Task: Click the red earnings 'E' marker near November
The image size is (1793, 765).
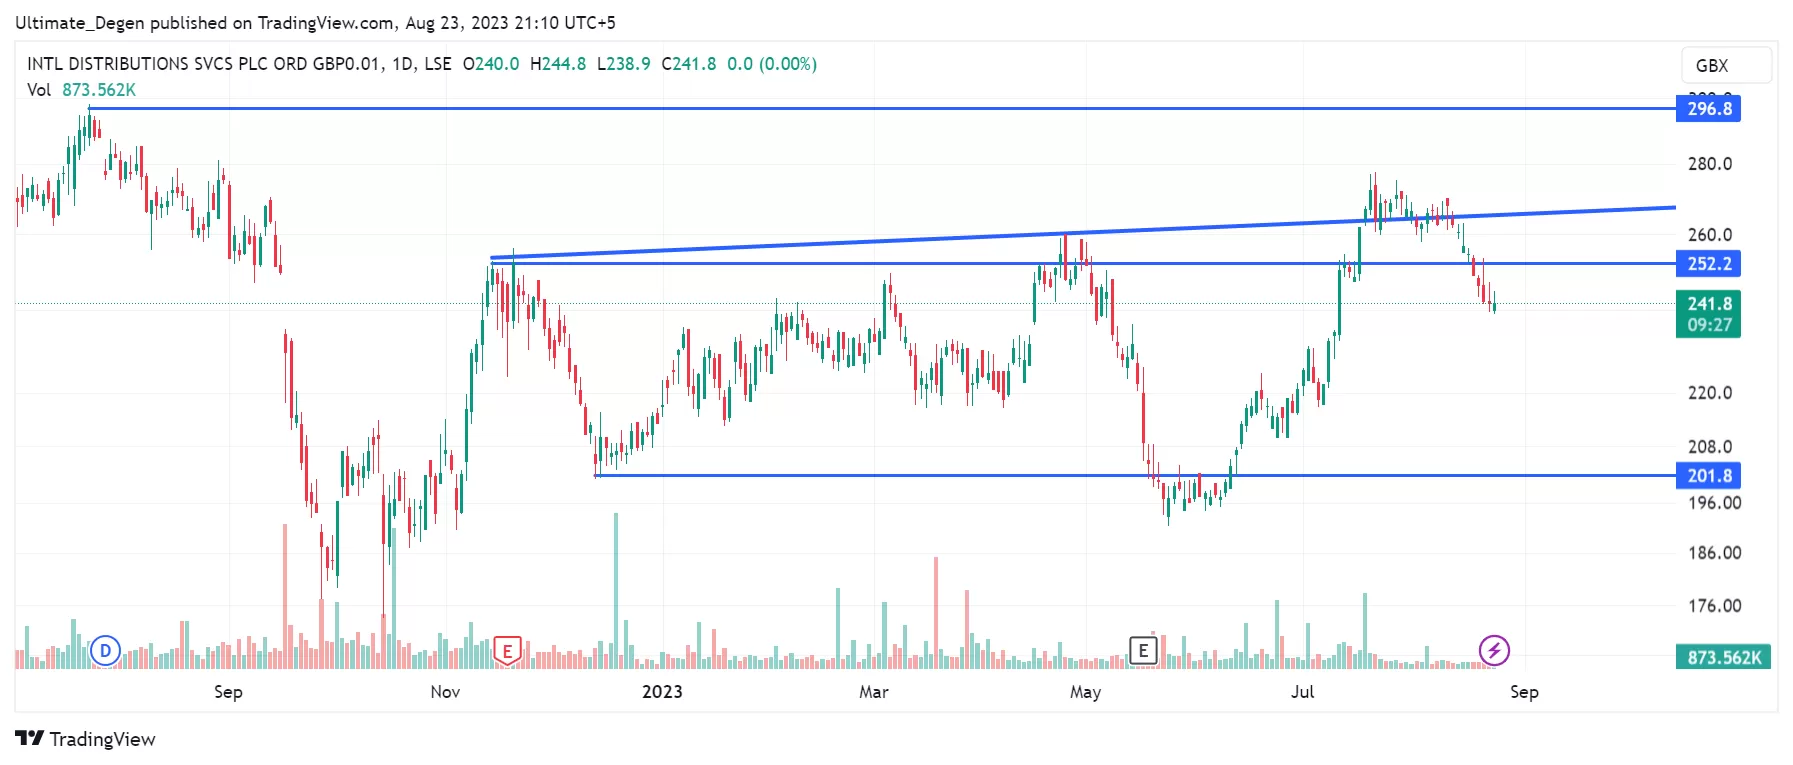Action: (x=507, y=651)
